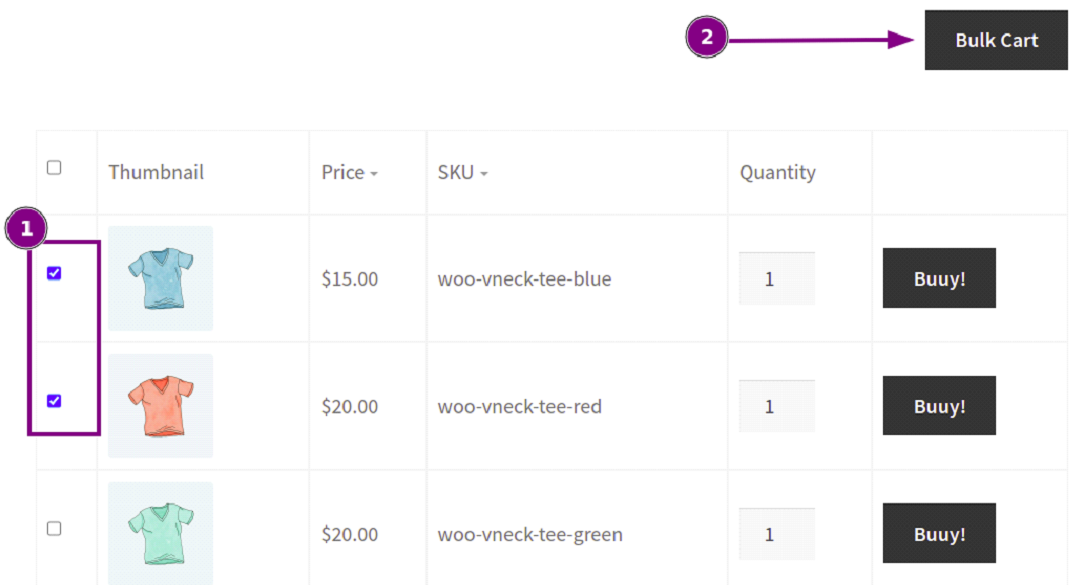
Task: Toggle the select-all checkbox in table header
Action: coord(54,167)
